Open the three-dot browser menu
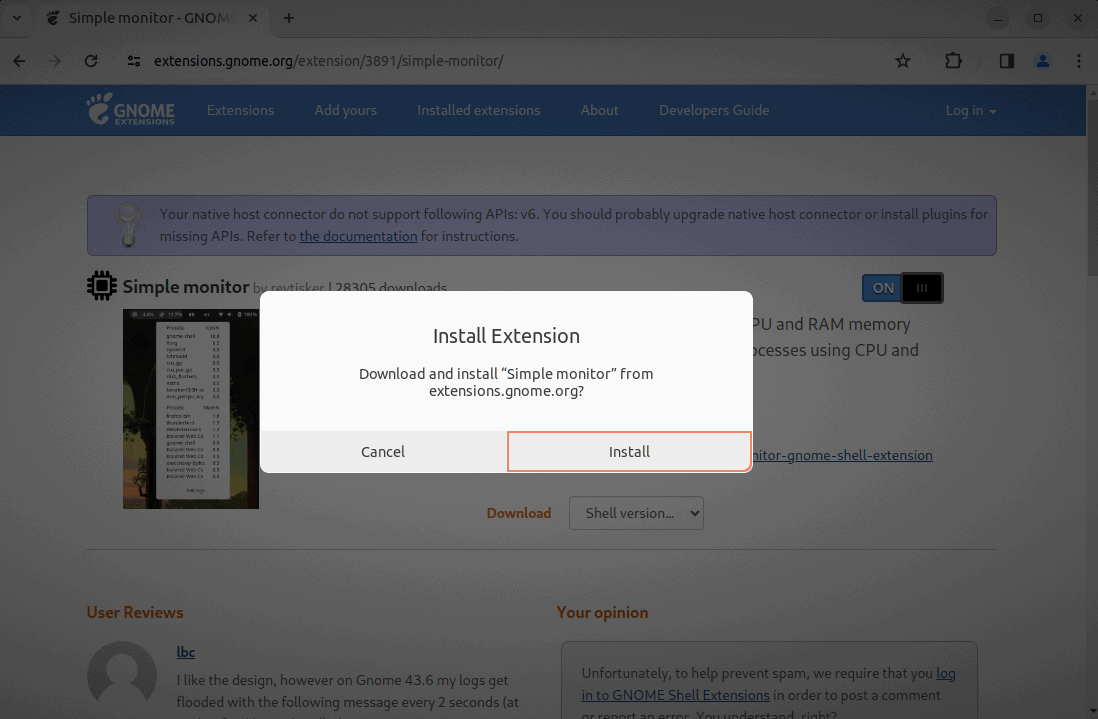1098x719 pixels. 1078,61
